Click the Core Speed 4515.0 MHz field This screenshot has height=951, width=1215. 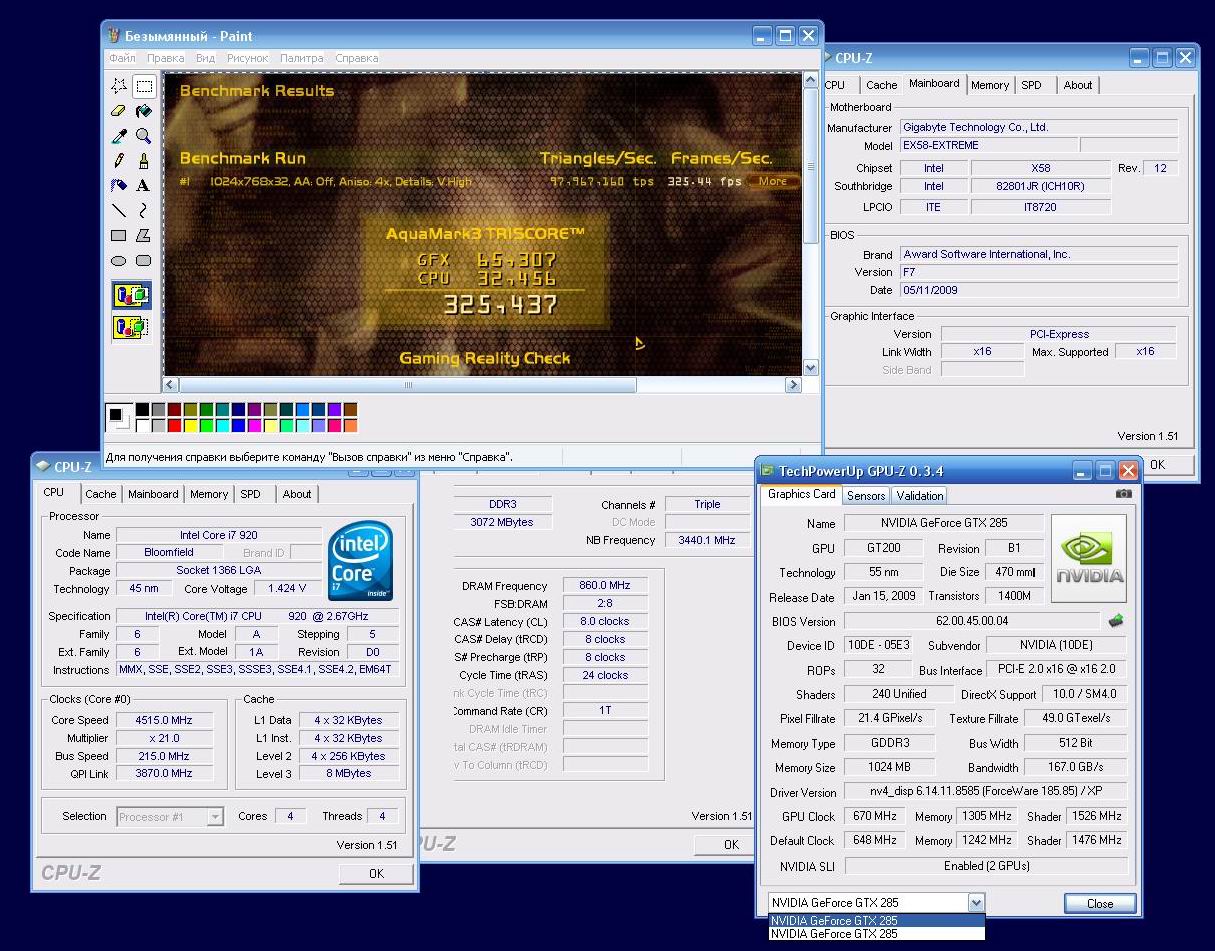click(x=166, y=720)
